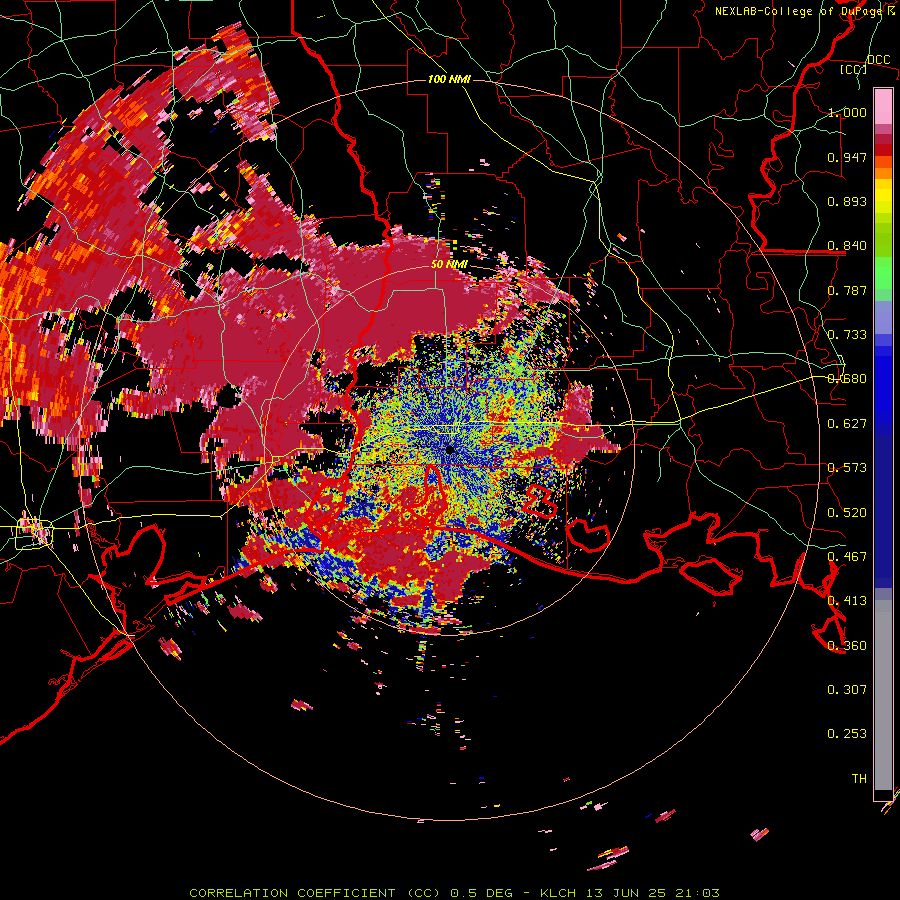Viewport: 900px width, 900px height.
Task: Click the KLCH station identifier
Action: 558,893
